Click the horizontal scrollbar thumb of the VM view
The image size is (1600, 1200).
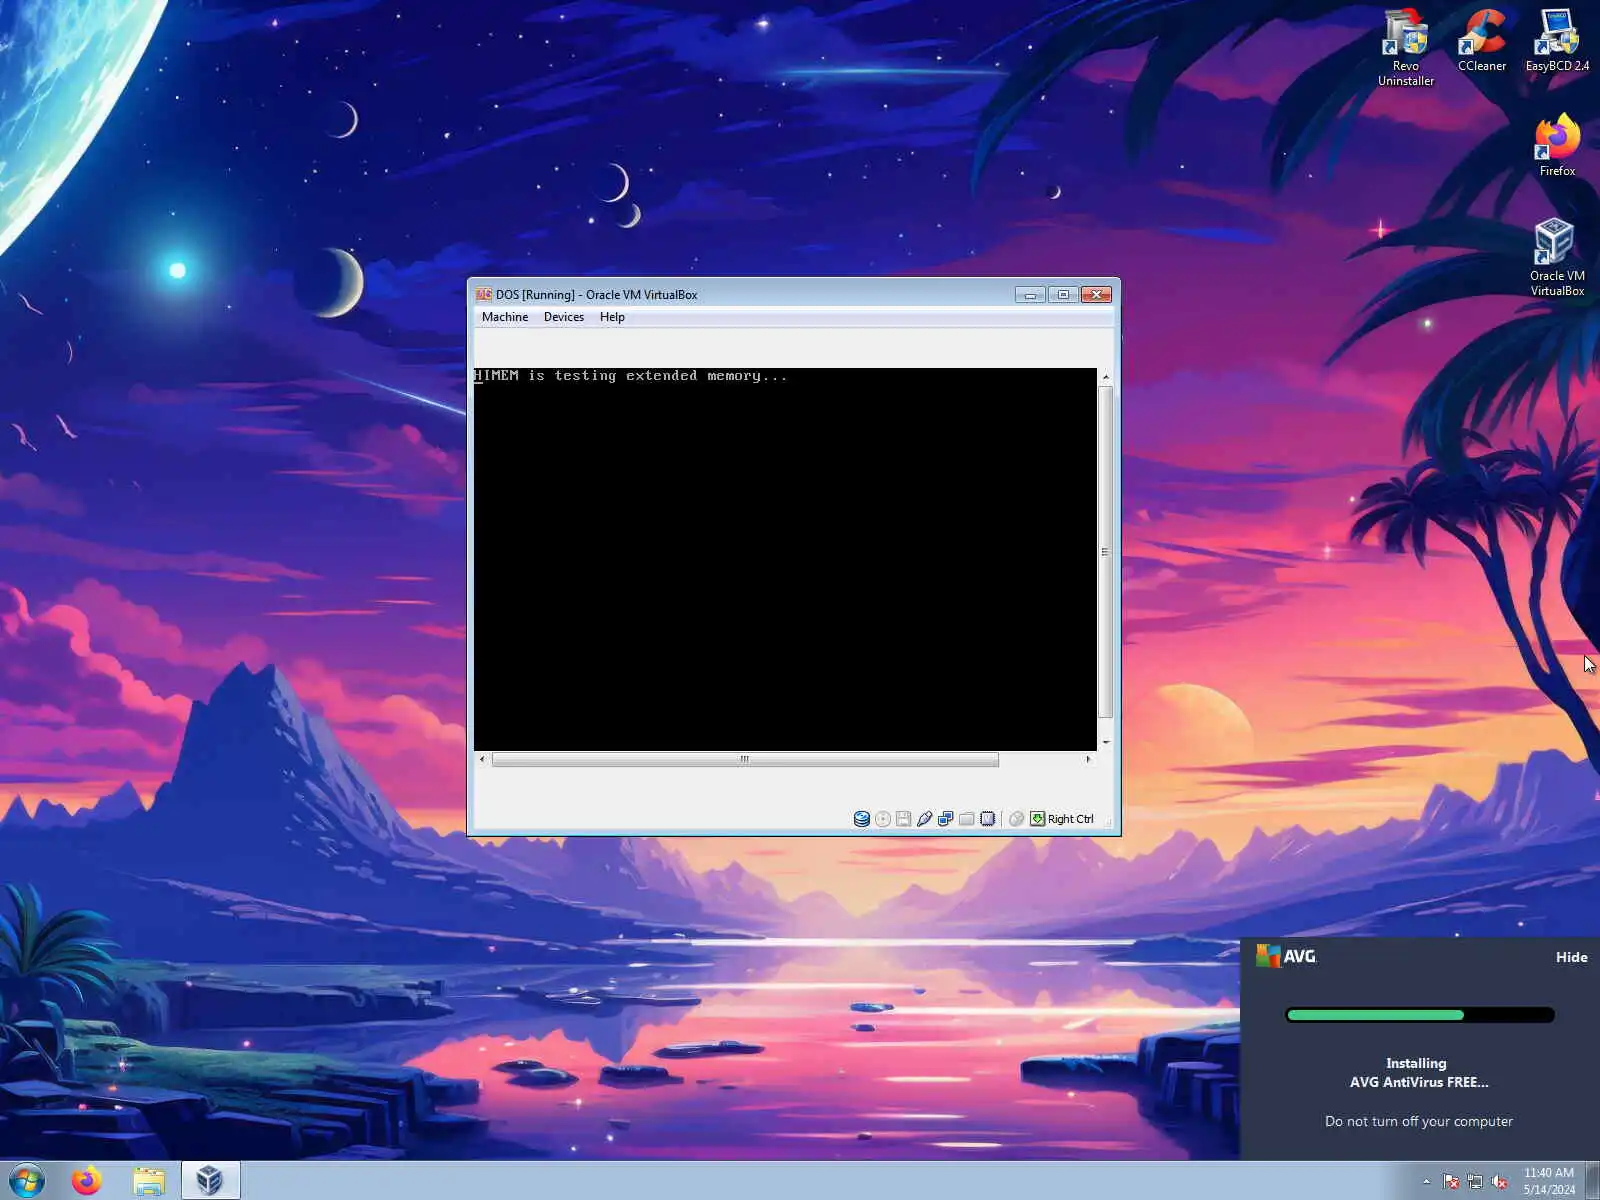pos(745,759)
